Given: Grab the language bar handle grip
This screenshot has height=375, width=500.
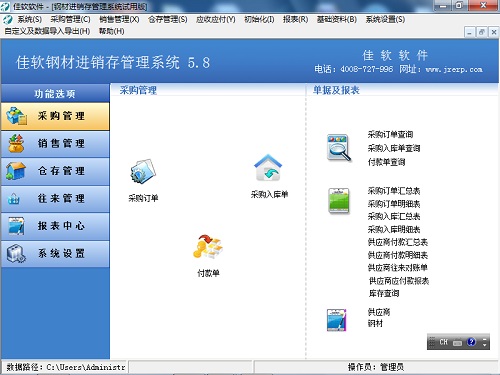Looking at the screenshot, I should (x=432, y=342).
